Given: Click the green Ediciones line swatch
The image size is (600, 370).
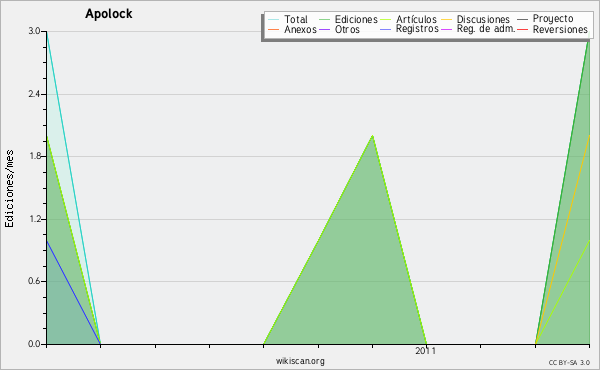Looking at the screenshot, I should click(324, 20).
